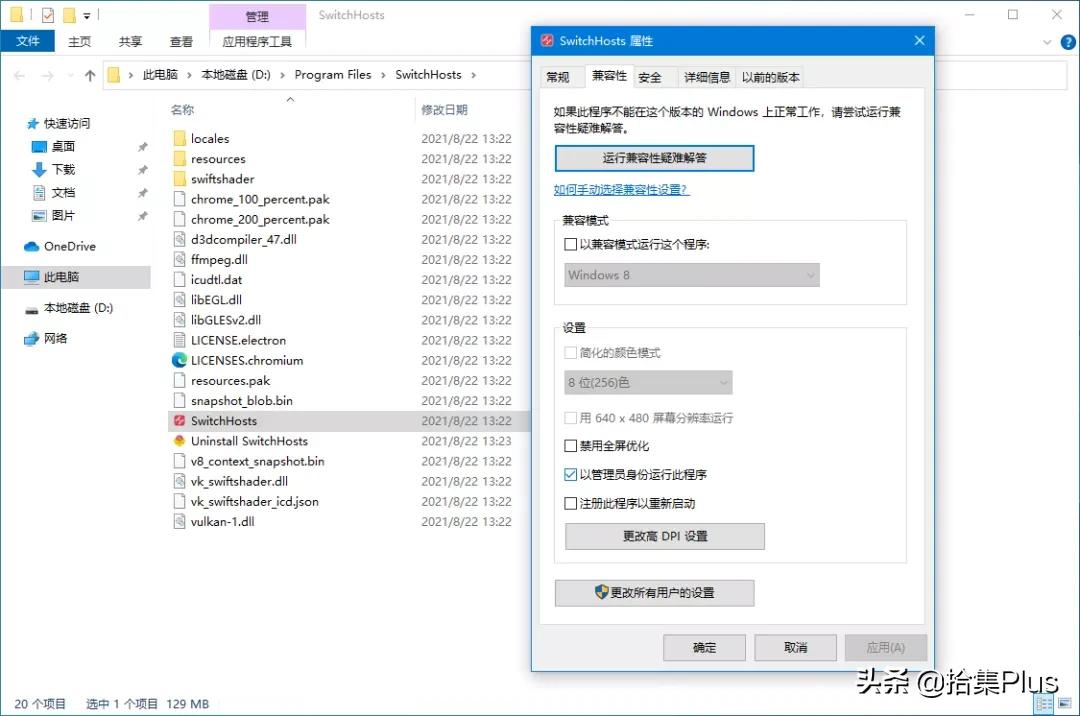
Task: Expand the ribbon chevron in Explorer
Action: click(1047, 42)
